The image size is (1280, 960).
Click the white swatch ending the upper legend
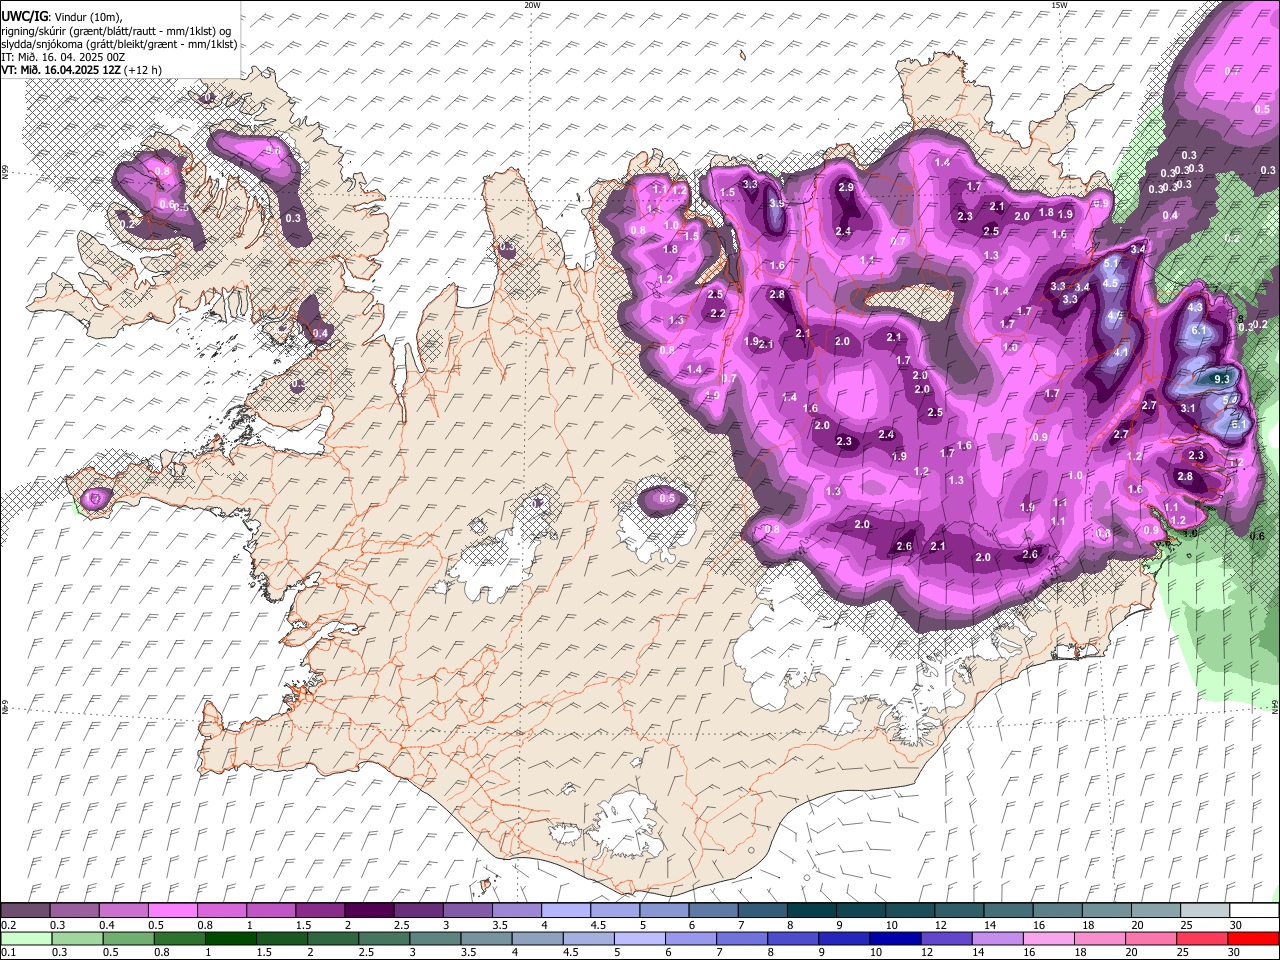pyautogui.click(x=1253, y=911)
